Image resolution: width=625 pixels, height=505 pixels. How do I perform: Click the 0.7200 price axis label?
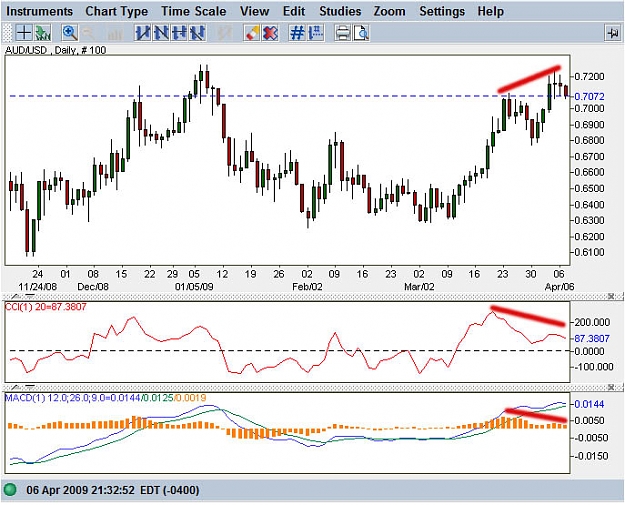[x=589, y=77]
